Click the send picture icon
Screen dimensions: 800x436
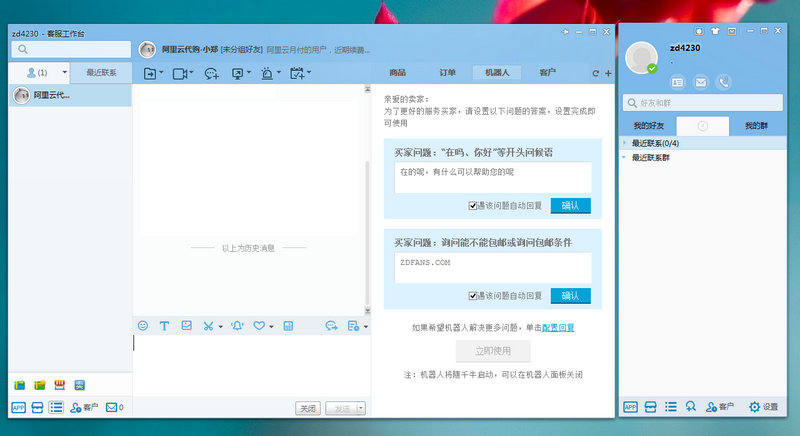tap(187, 325)
